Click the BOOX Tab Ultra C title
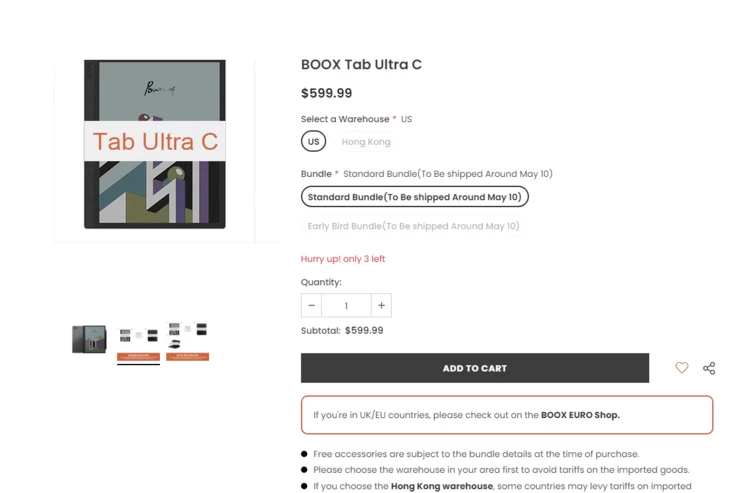Viewport: 750px width, 493px height. point(361,65)
